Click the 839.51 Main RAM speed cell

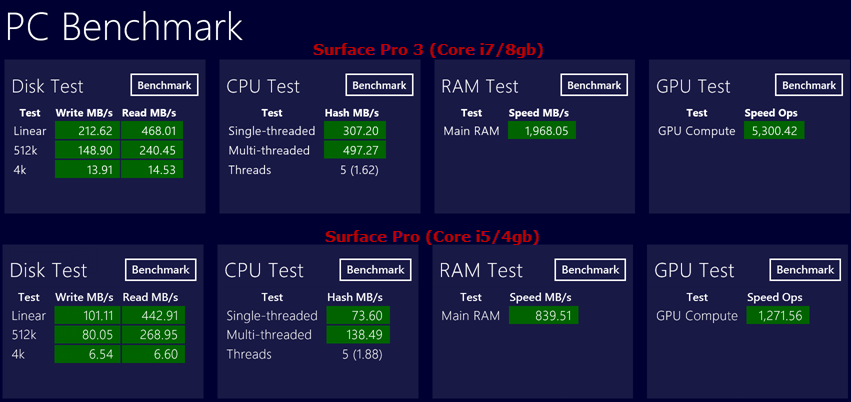(544, 316)
